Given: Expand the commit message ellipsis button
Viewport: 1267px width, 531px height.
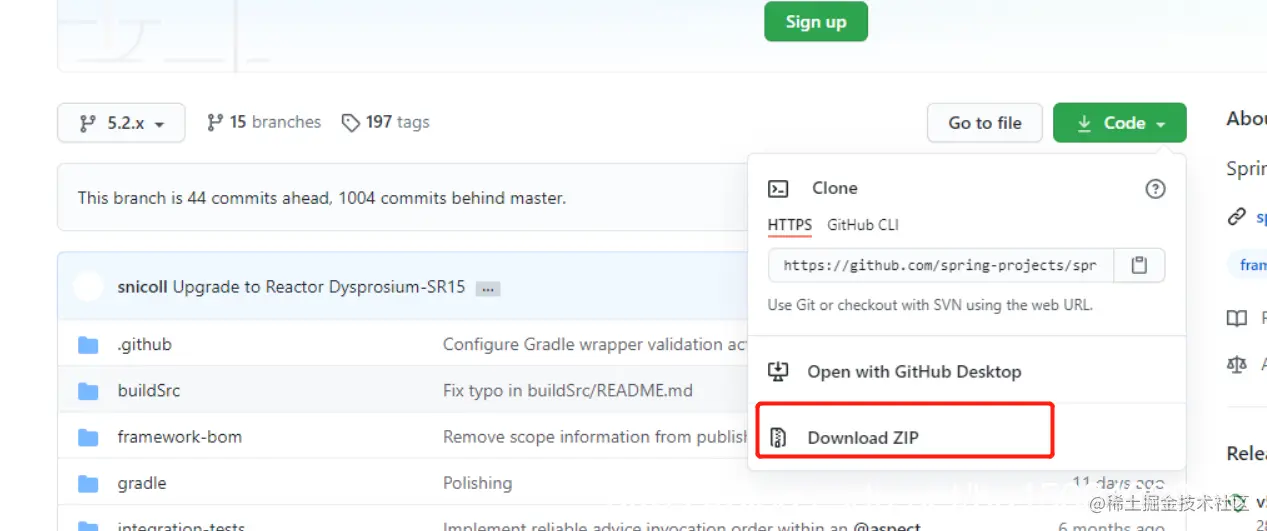Looking at the screenshot, I should click(488, 288).
